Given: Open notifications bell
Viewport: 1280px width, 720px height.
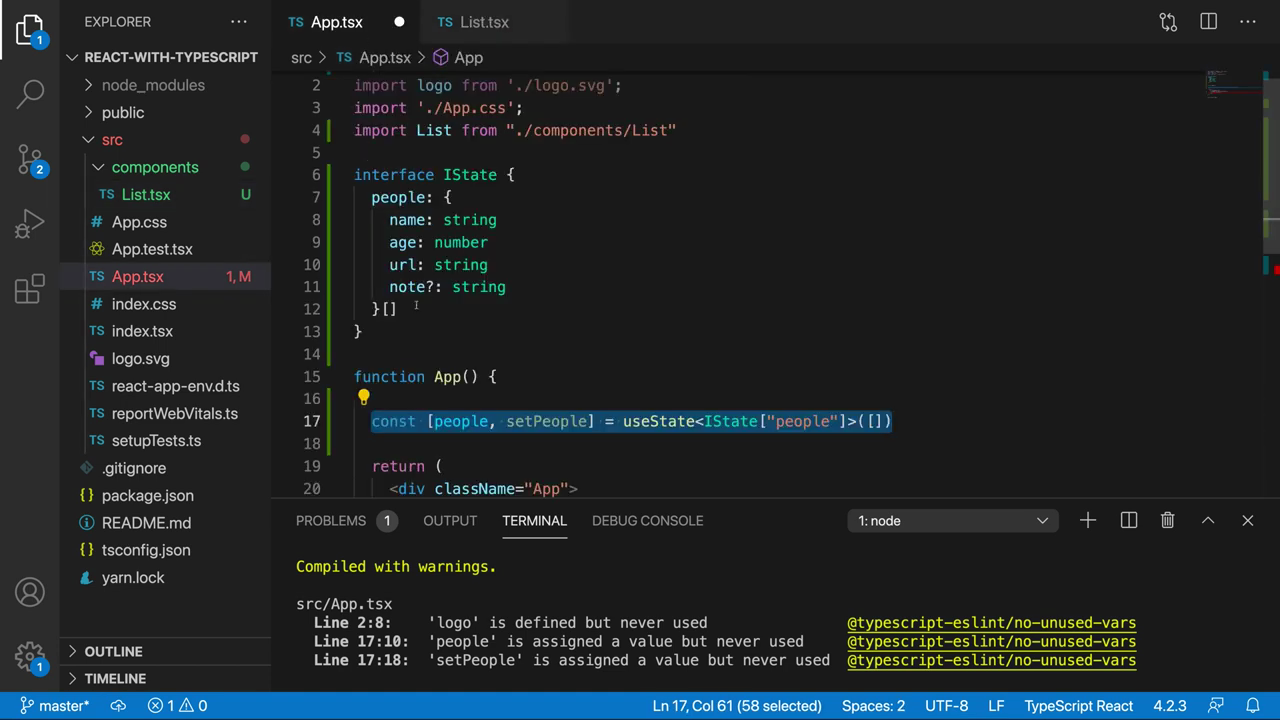Looking at the screenshot, I should 1252,706.
